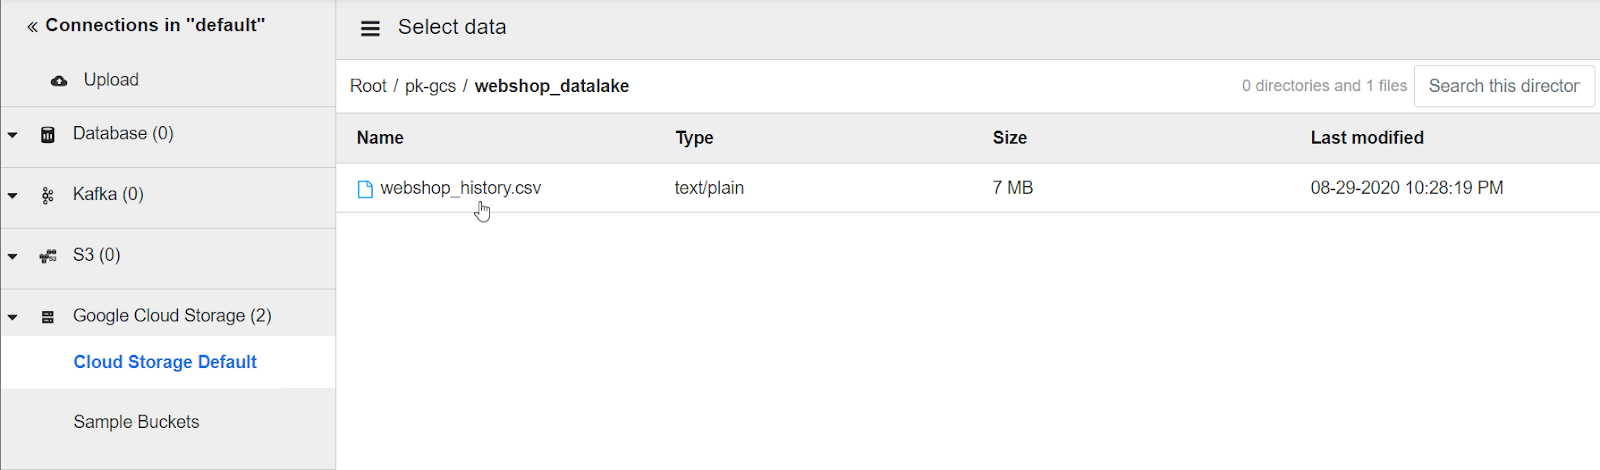Click the Search this directory field
1600x470 pixels.
point(1504,86)
